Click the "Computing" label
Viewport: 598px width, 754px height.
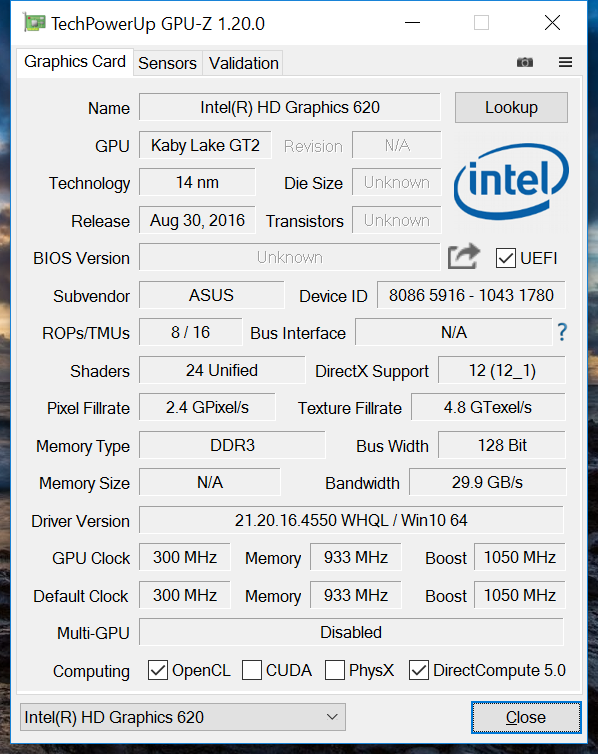[x=91, y=671]
